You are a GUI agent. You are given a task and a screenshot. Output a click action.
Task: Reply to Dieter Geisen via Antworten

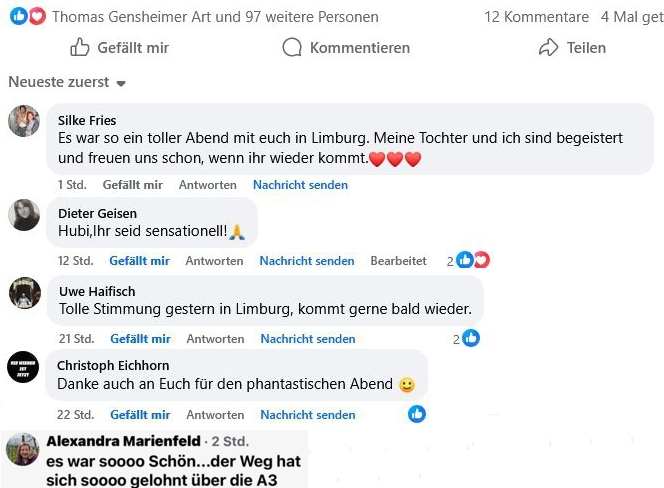(214, 261)
